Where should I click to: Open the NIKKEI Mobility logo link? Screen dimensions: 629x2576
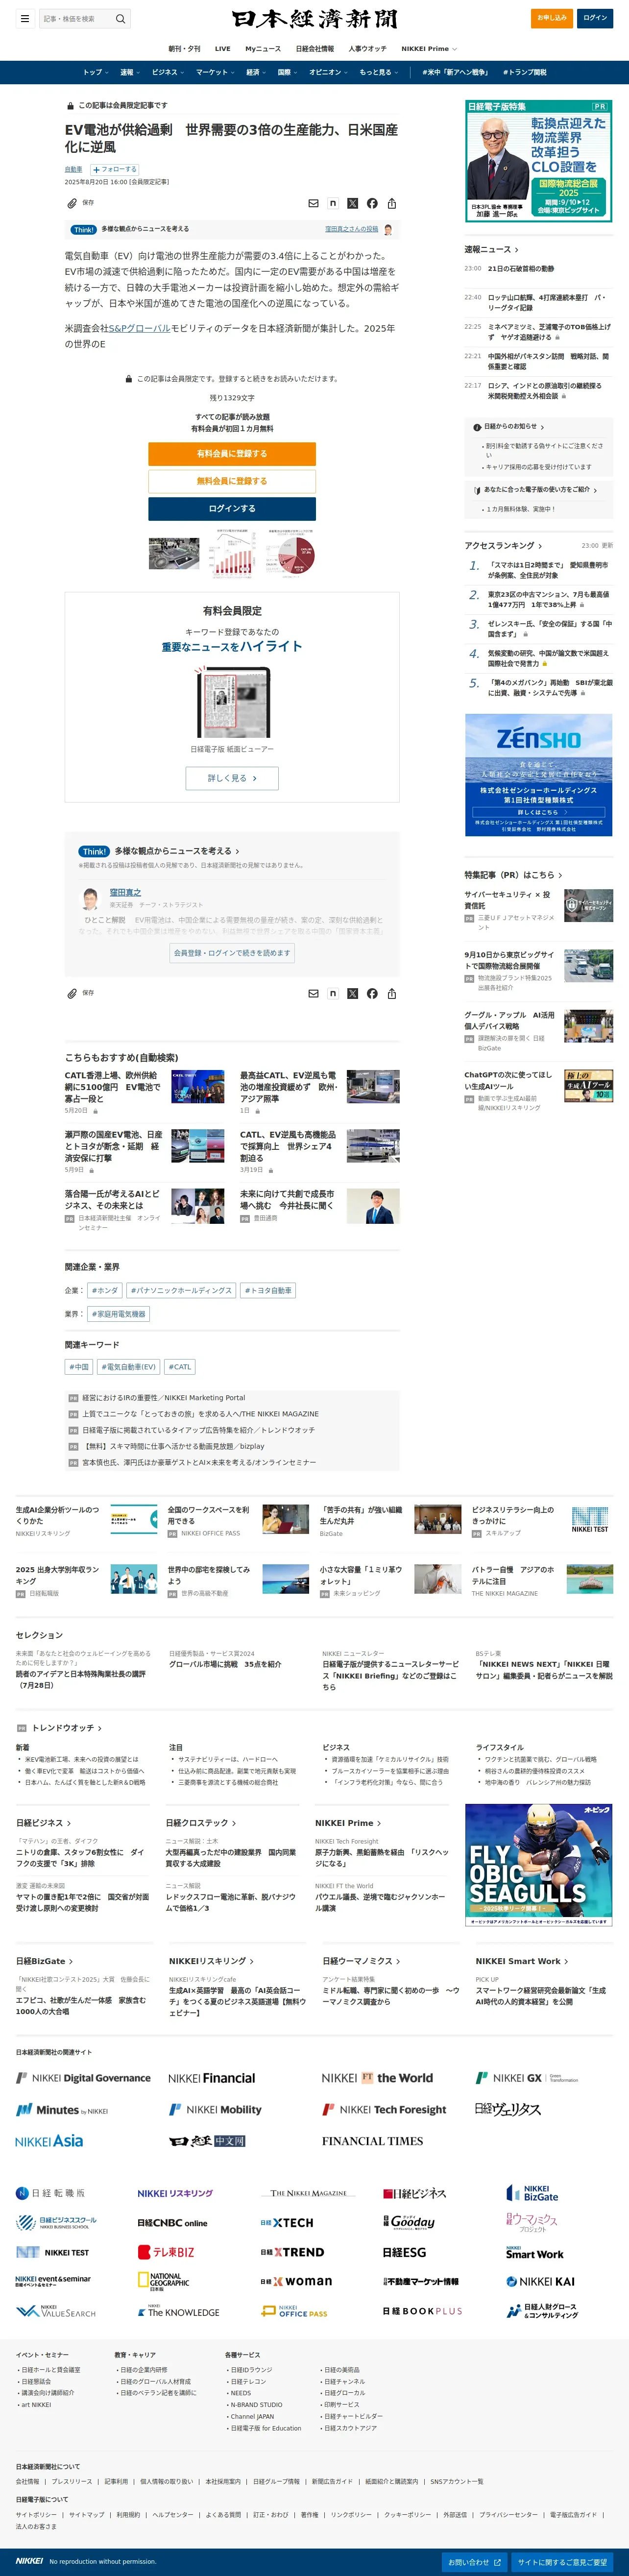click(x=215, y=2110)
